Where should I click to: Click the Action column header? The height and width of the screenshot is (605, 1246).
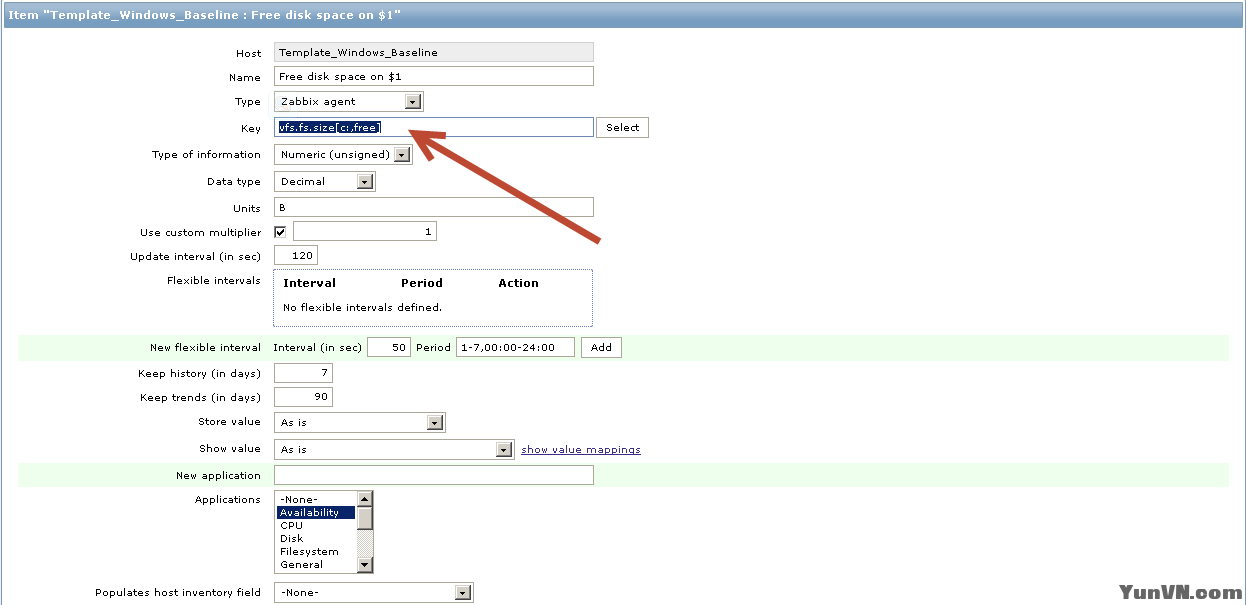(518, 283)
